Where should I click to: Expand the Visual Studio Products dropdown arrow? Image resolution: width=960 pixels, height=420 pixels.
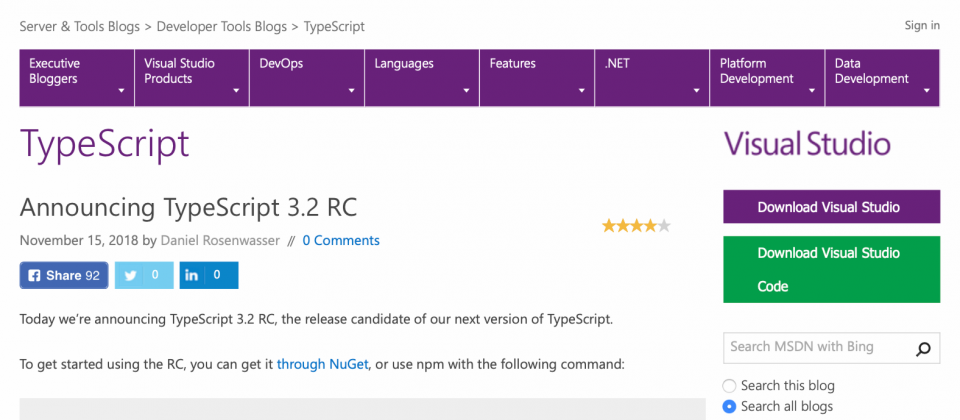point(236,91)
